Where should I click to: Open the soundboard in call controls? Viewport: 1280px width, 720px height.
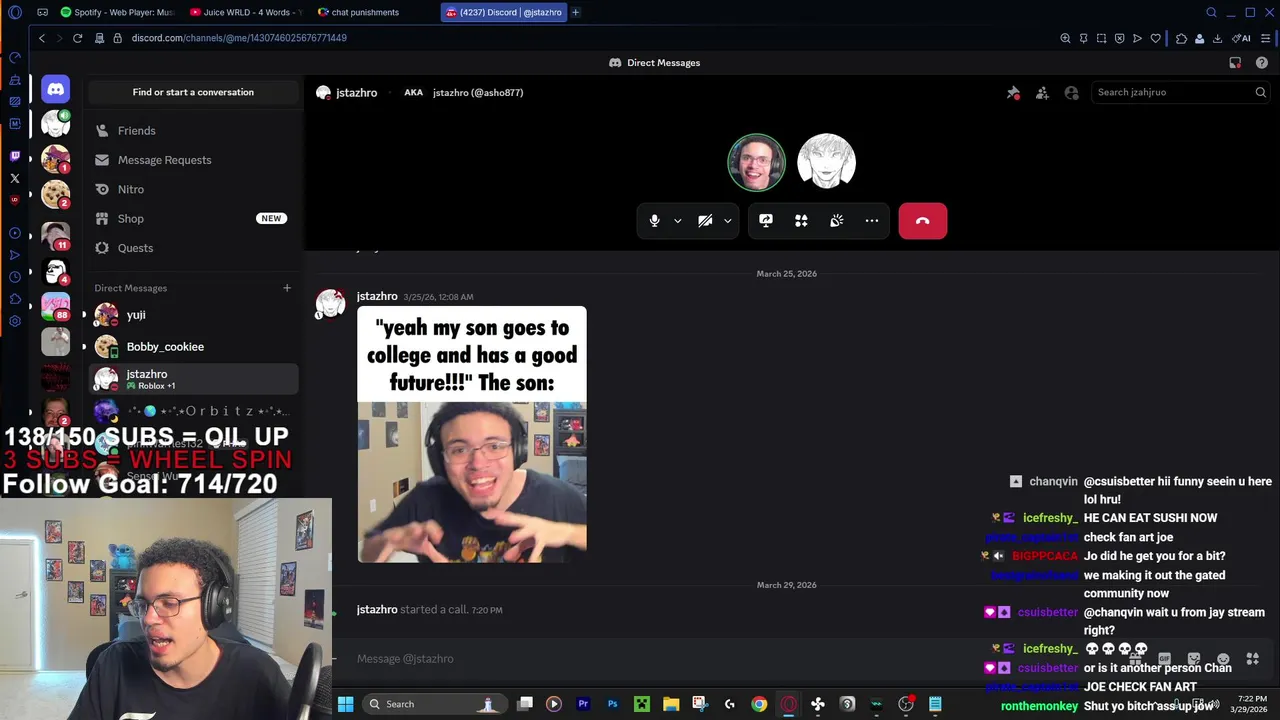point(837,221)
